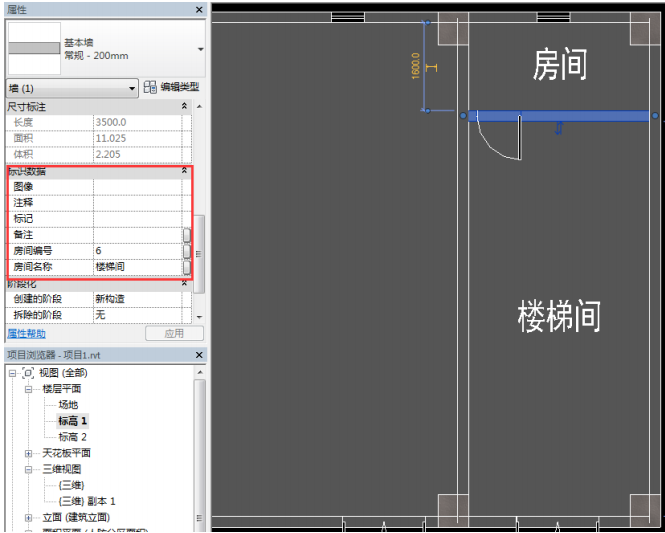The width and height of the screenshot is (665, 533).
Task: Select the 房间名称 value 楼梯间
Action: coord(137,267)
